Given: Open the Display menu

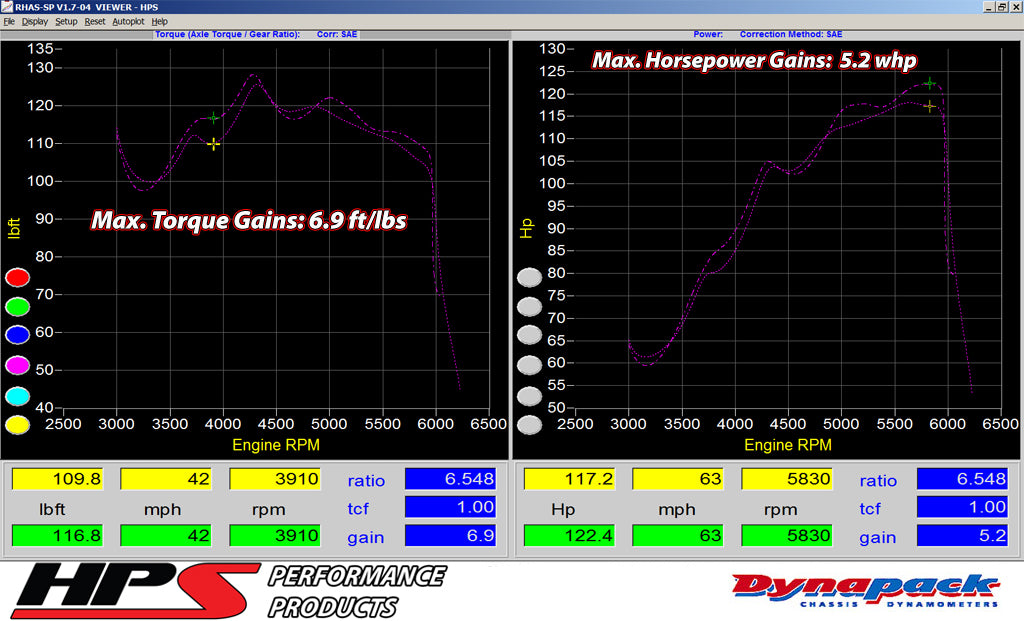Looking at the screenshot, I should pos(35,21).
